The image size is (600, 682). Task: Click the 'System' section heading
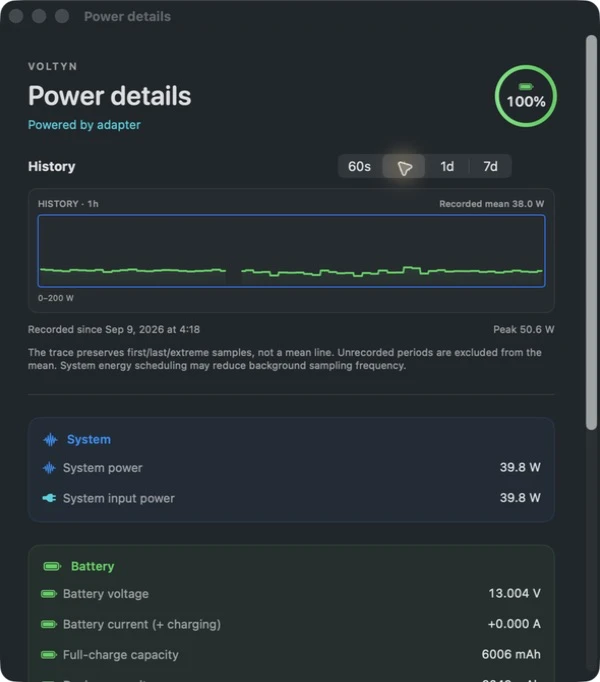pos(89,439)
